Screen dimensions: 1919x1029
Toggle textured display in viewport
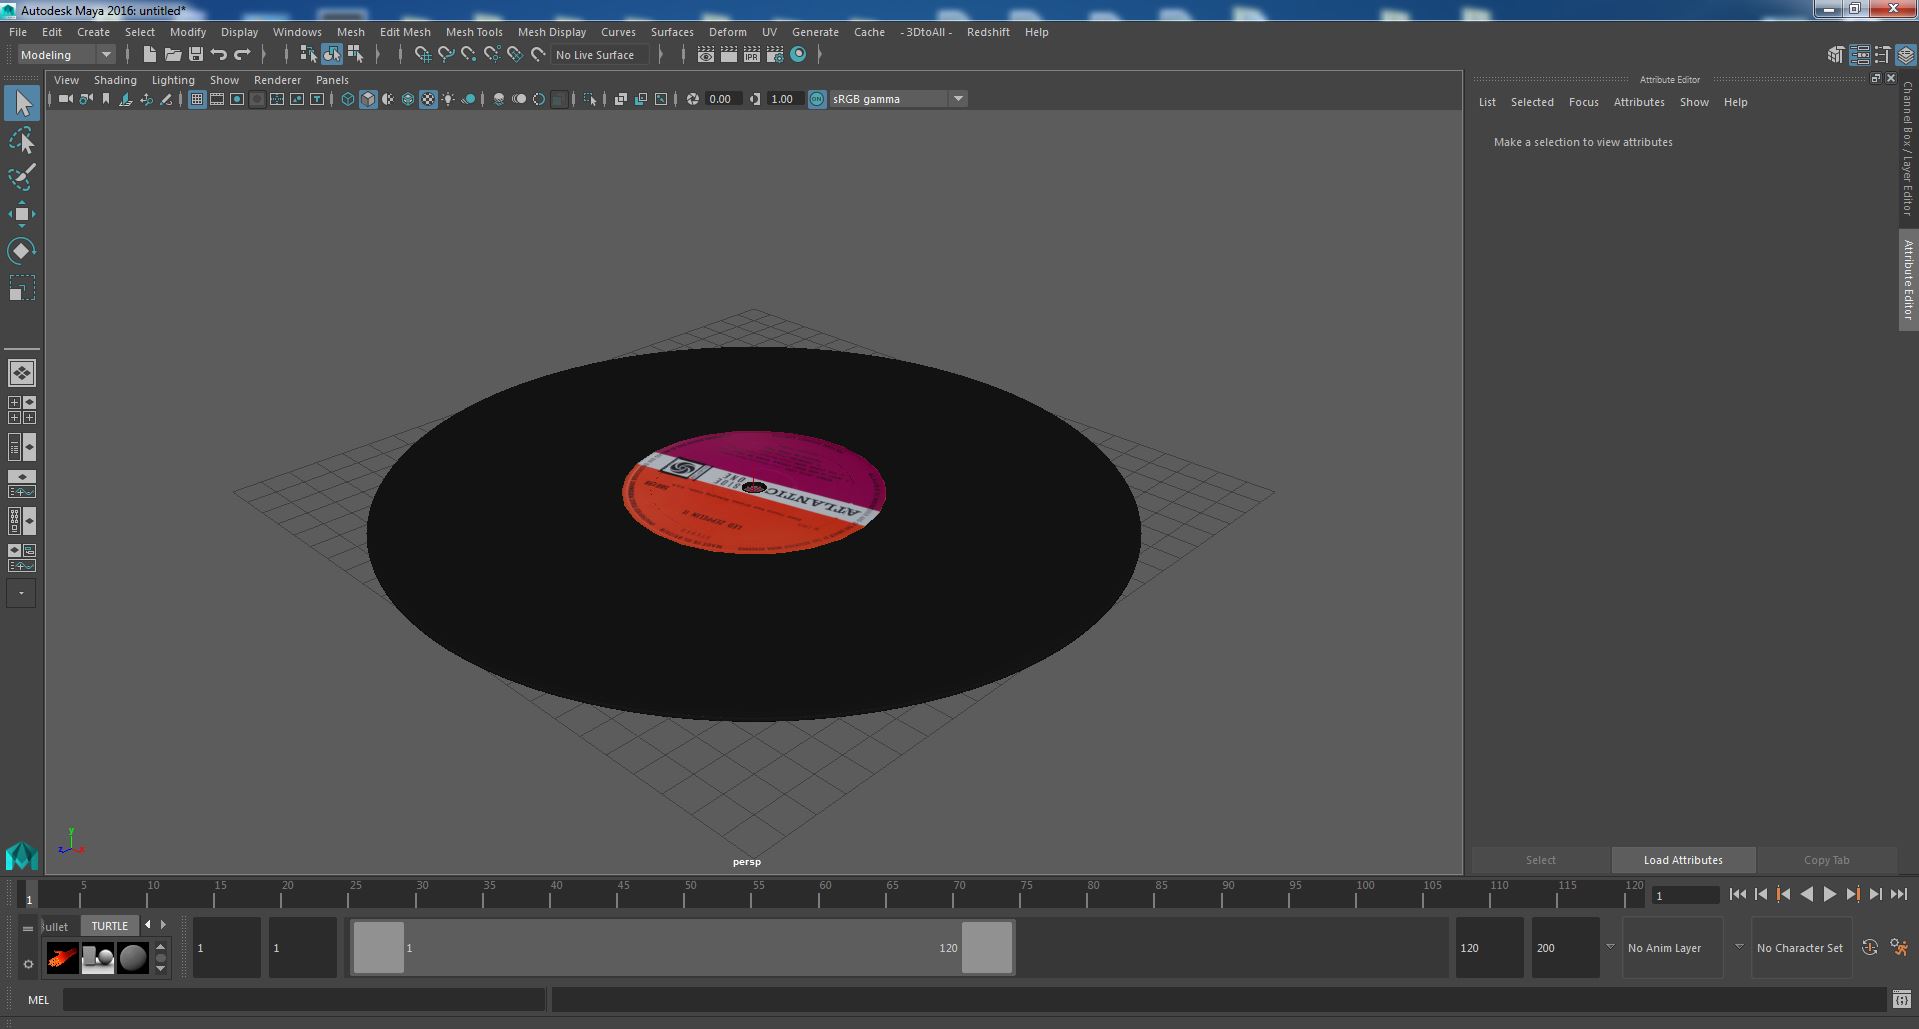[428, 99]
